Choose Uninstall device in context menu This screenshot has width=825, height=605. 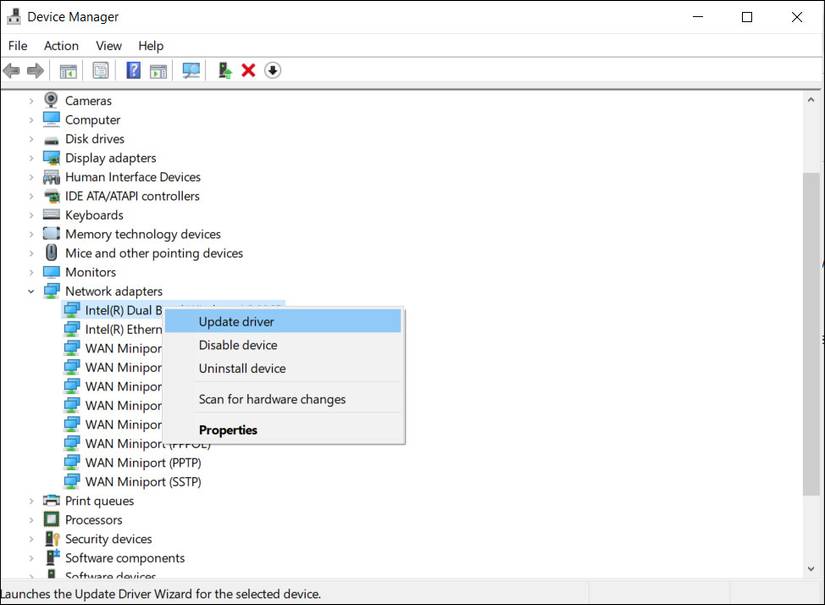tap(284, 368)
